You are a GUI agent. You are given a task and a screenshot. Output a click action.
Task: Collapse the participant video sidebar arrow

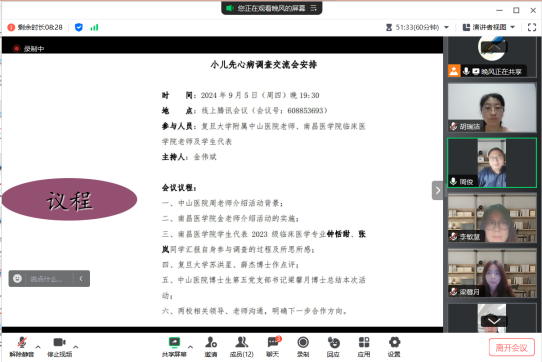click(438, 190)
